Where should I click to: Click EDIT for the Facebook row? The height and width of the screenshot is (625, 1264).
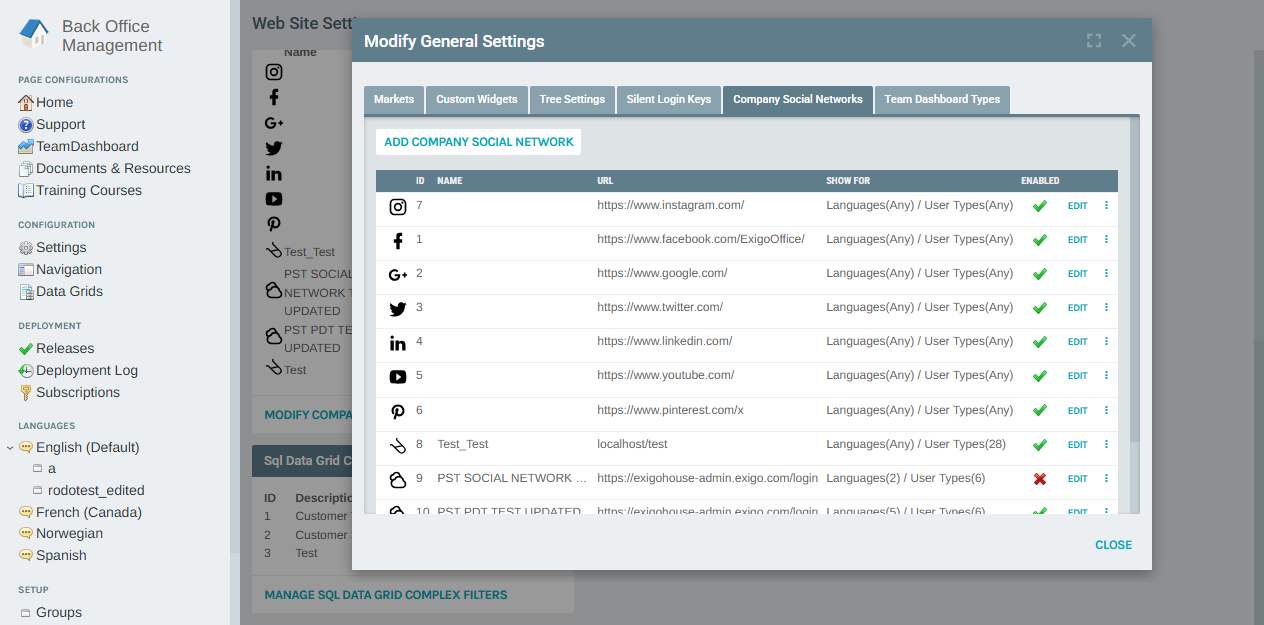(x=1077, y=240)
